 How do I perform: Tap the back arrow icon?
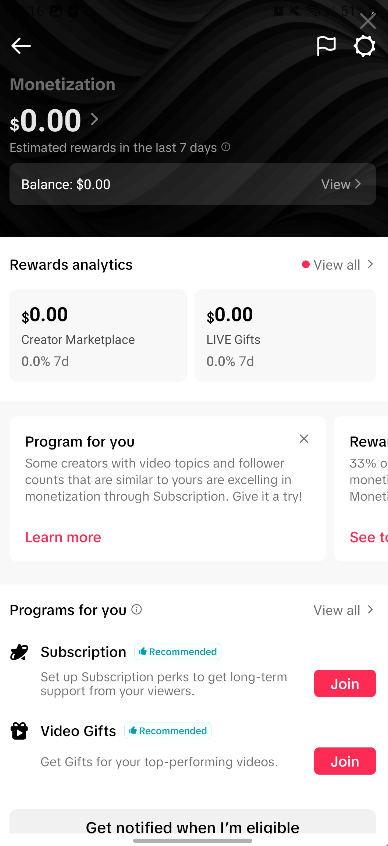(x=21, y=46)
